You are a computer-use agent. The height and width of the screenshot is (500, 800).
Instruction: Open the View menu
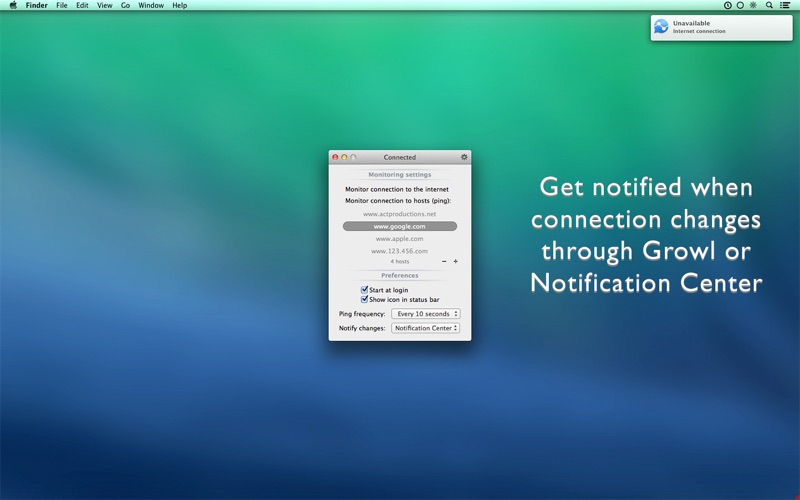pos(105,5)
